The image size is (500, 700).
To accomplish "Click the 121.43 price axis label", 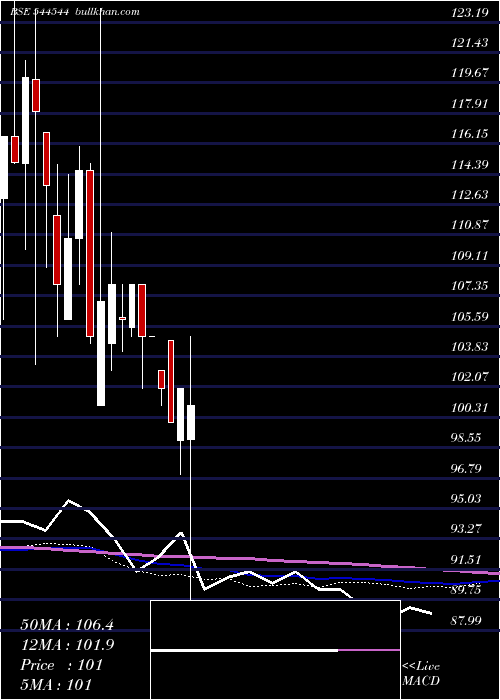I will click(470, 43).
